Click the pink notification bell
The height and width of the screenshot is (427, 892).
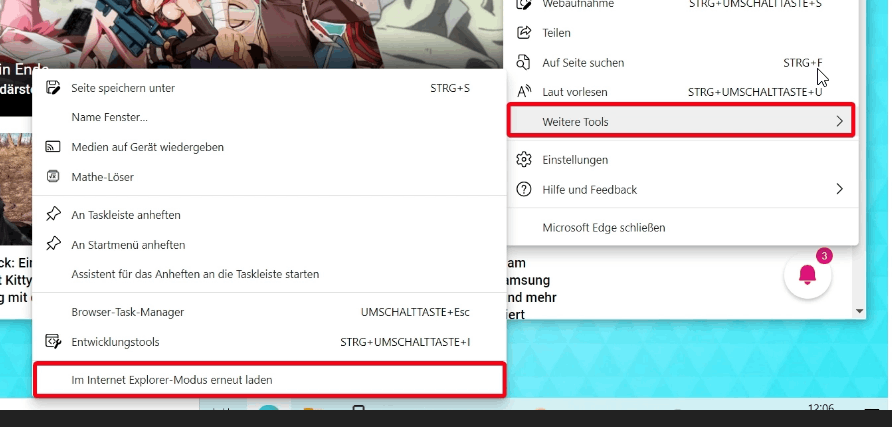[807, 275]
